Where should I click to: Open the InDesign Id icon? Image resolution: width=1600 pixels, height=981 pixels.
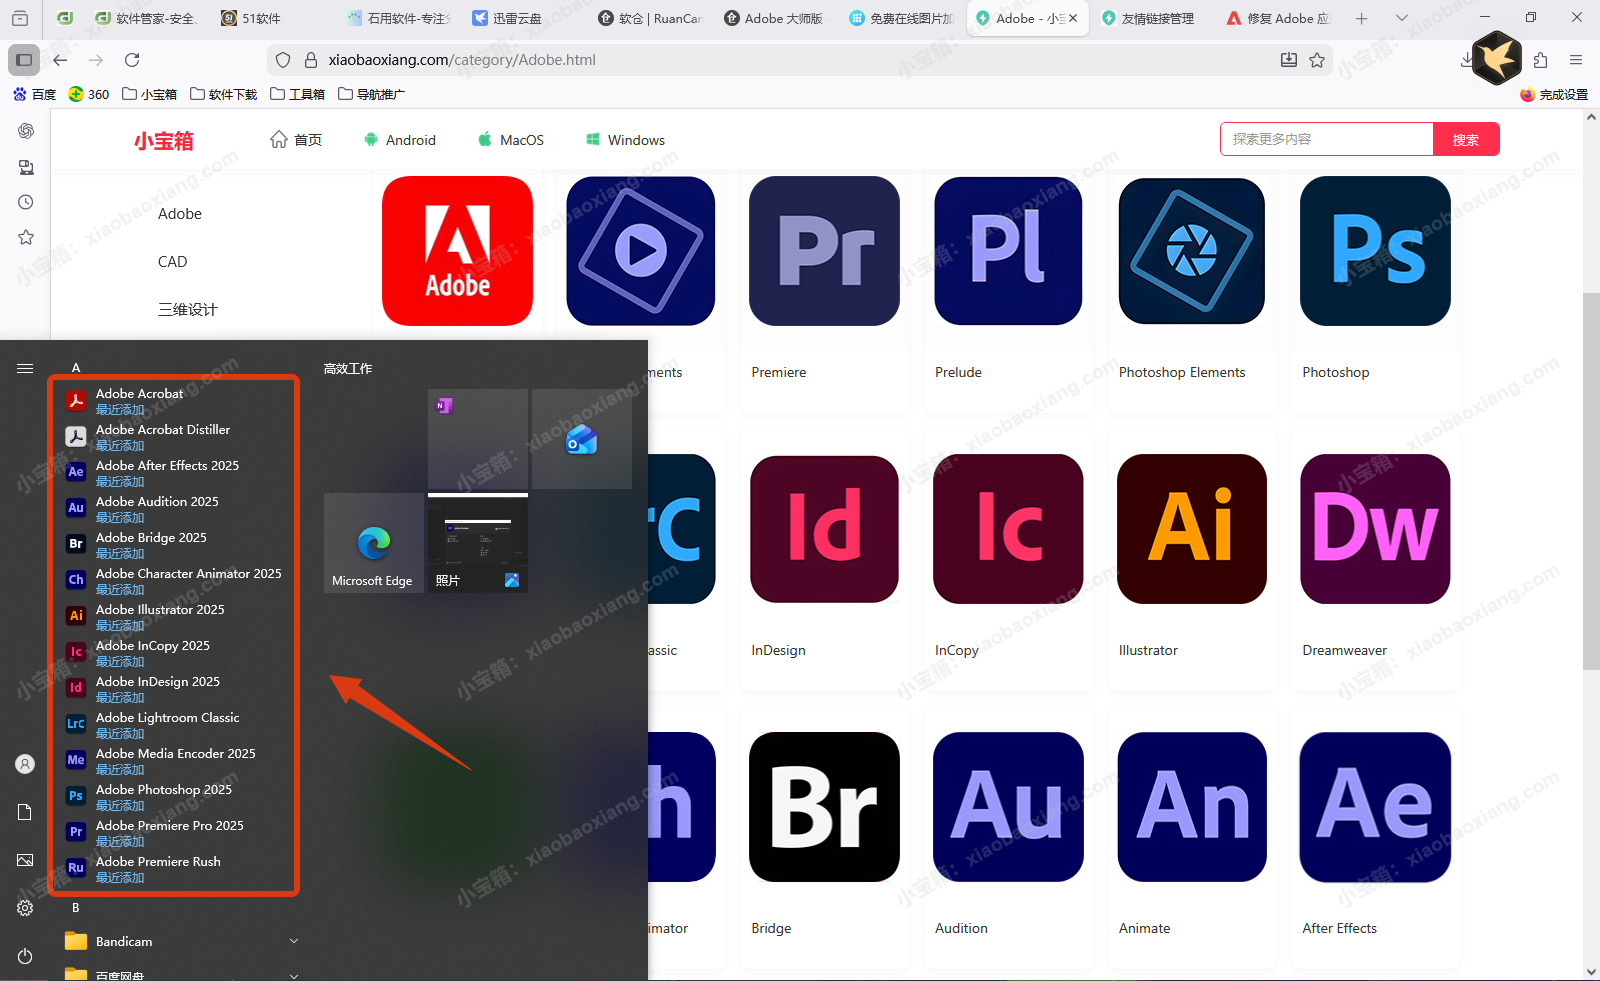[x=823, y=528]
